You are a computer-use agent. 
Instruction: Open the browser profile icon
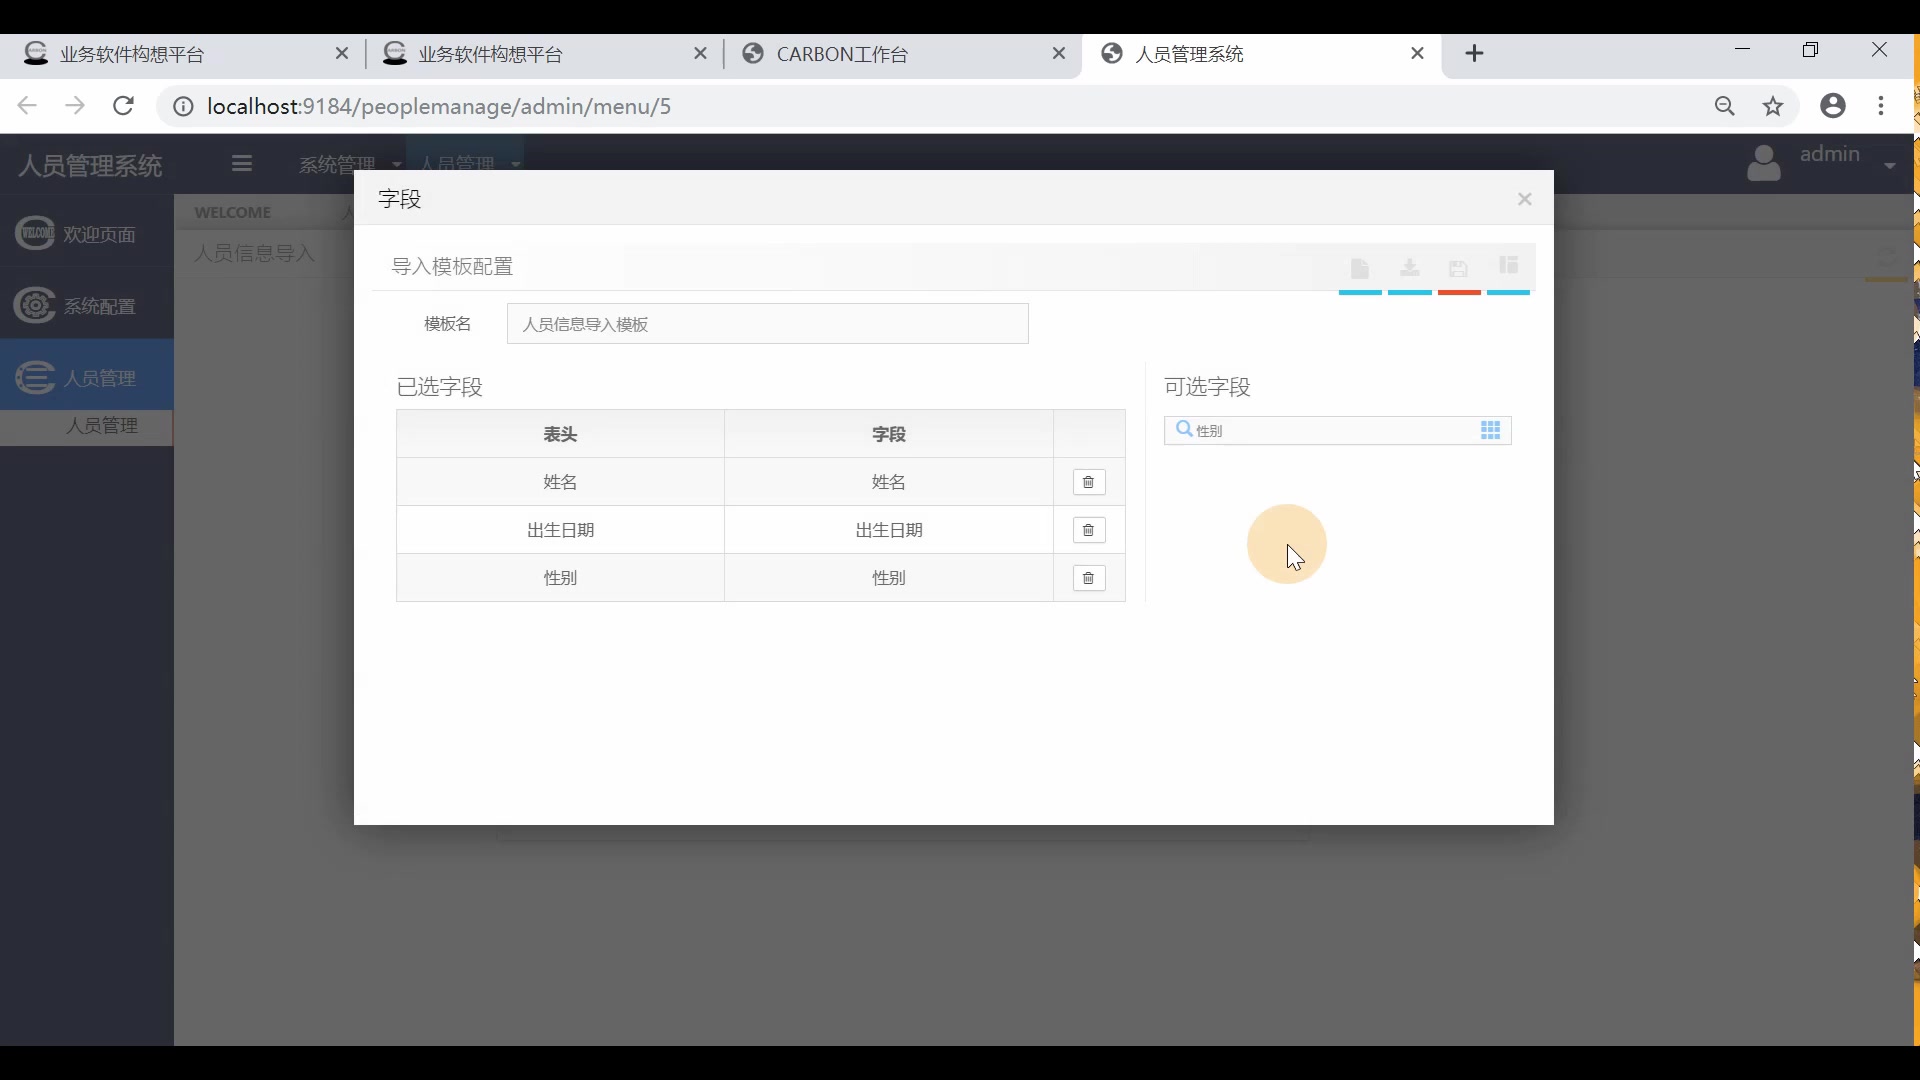(1832, 106)
